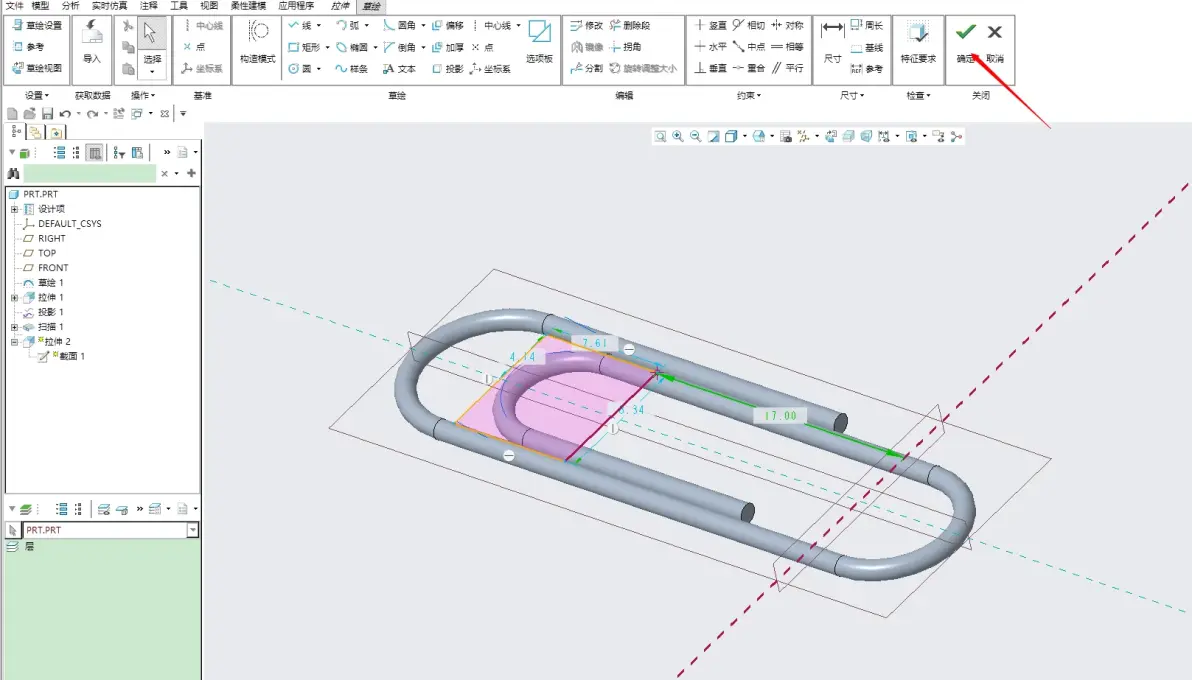
Task: Open the 分析 menu tab
Action: point(70,5)
